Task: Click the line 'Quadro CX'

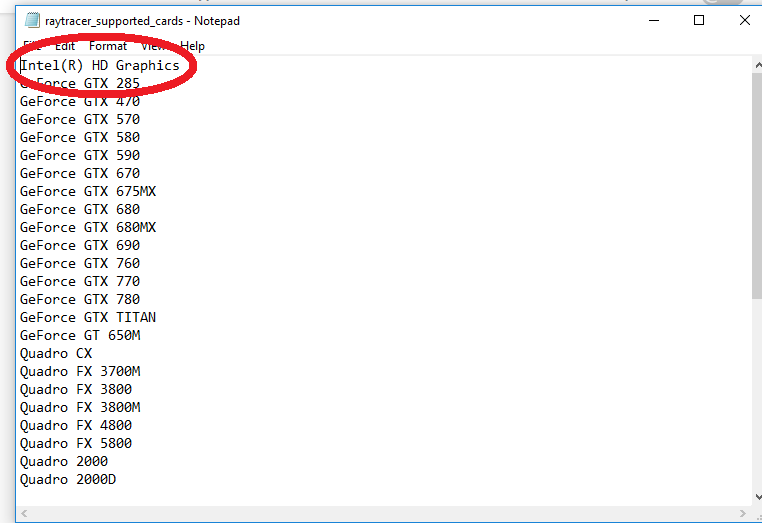Action: (x=56, y=353)
